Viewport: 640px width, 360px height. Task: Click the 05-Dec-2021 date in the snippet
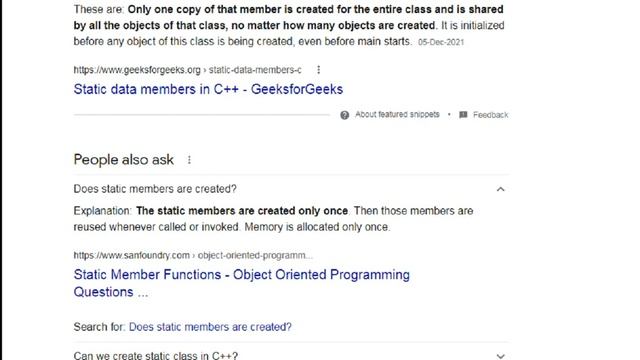point(441,42)
